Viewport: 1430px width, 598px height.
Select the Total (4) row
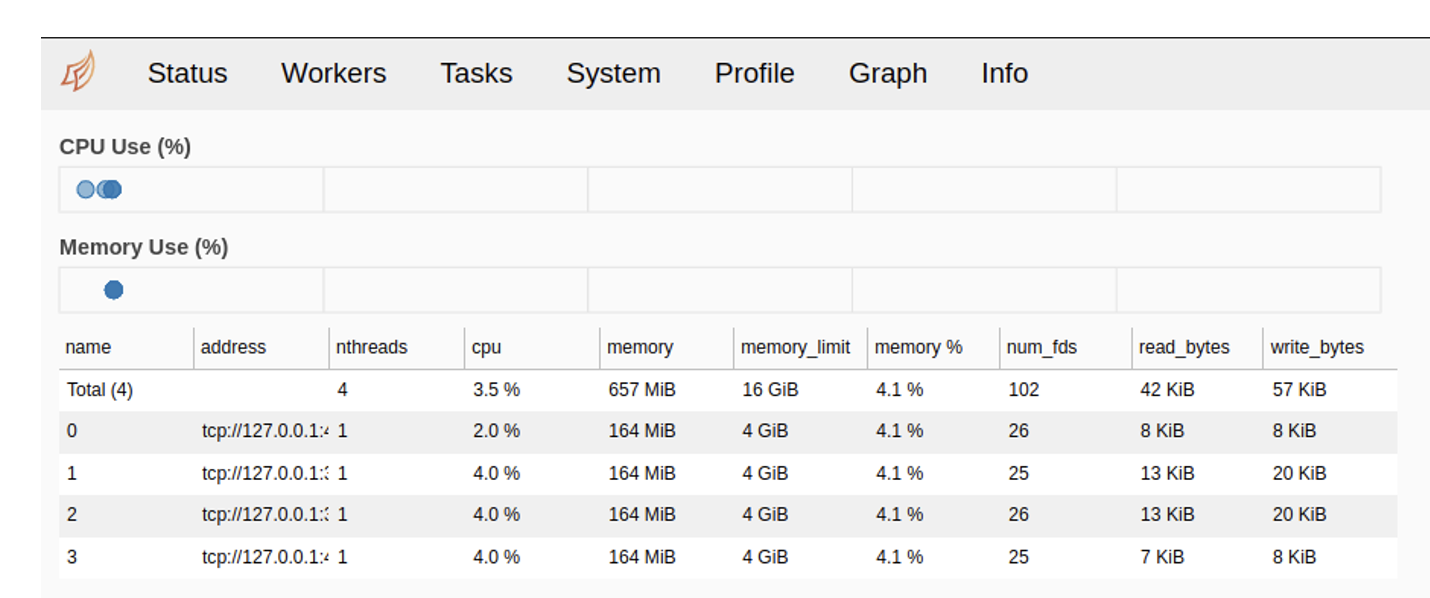coord(100,390)
